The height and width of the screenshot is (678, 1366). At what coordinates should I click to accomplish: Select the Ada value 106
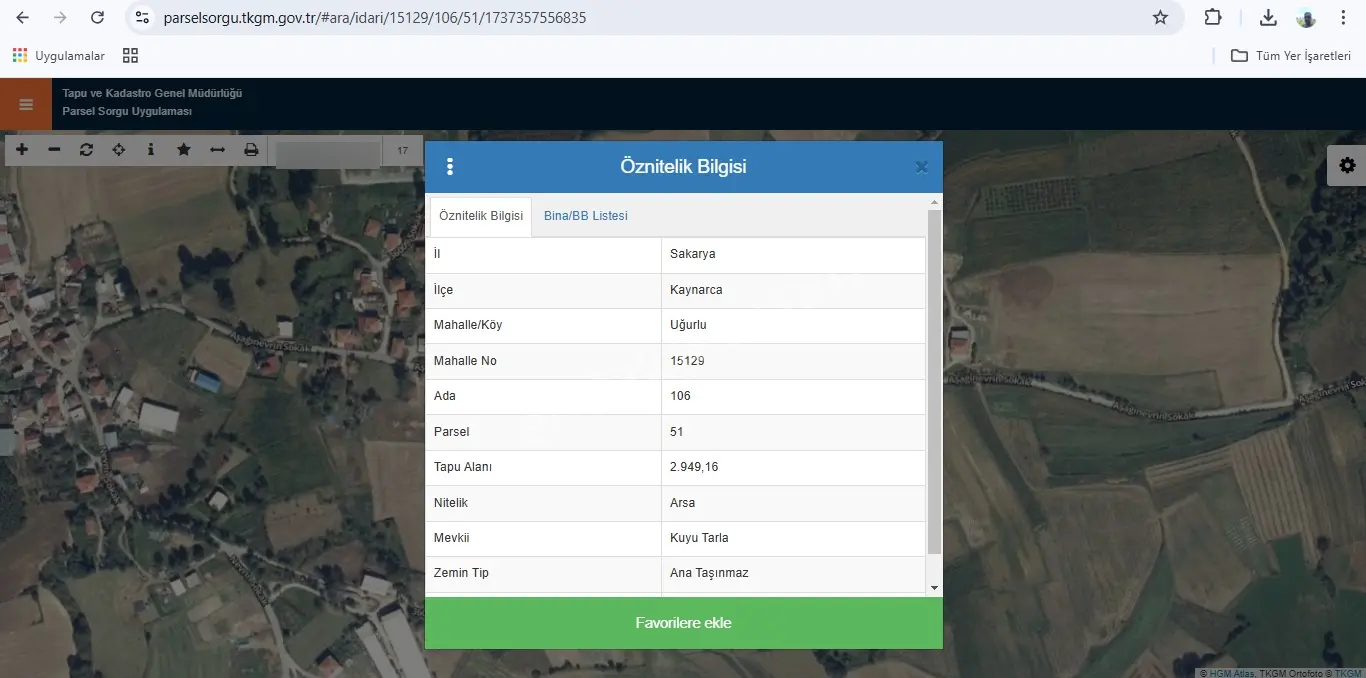click(793, 396)
